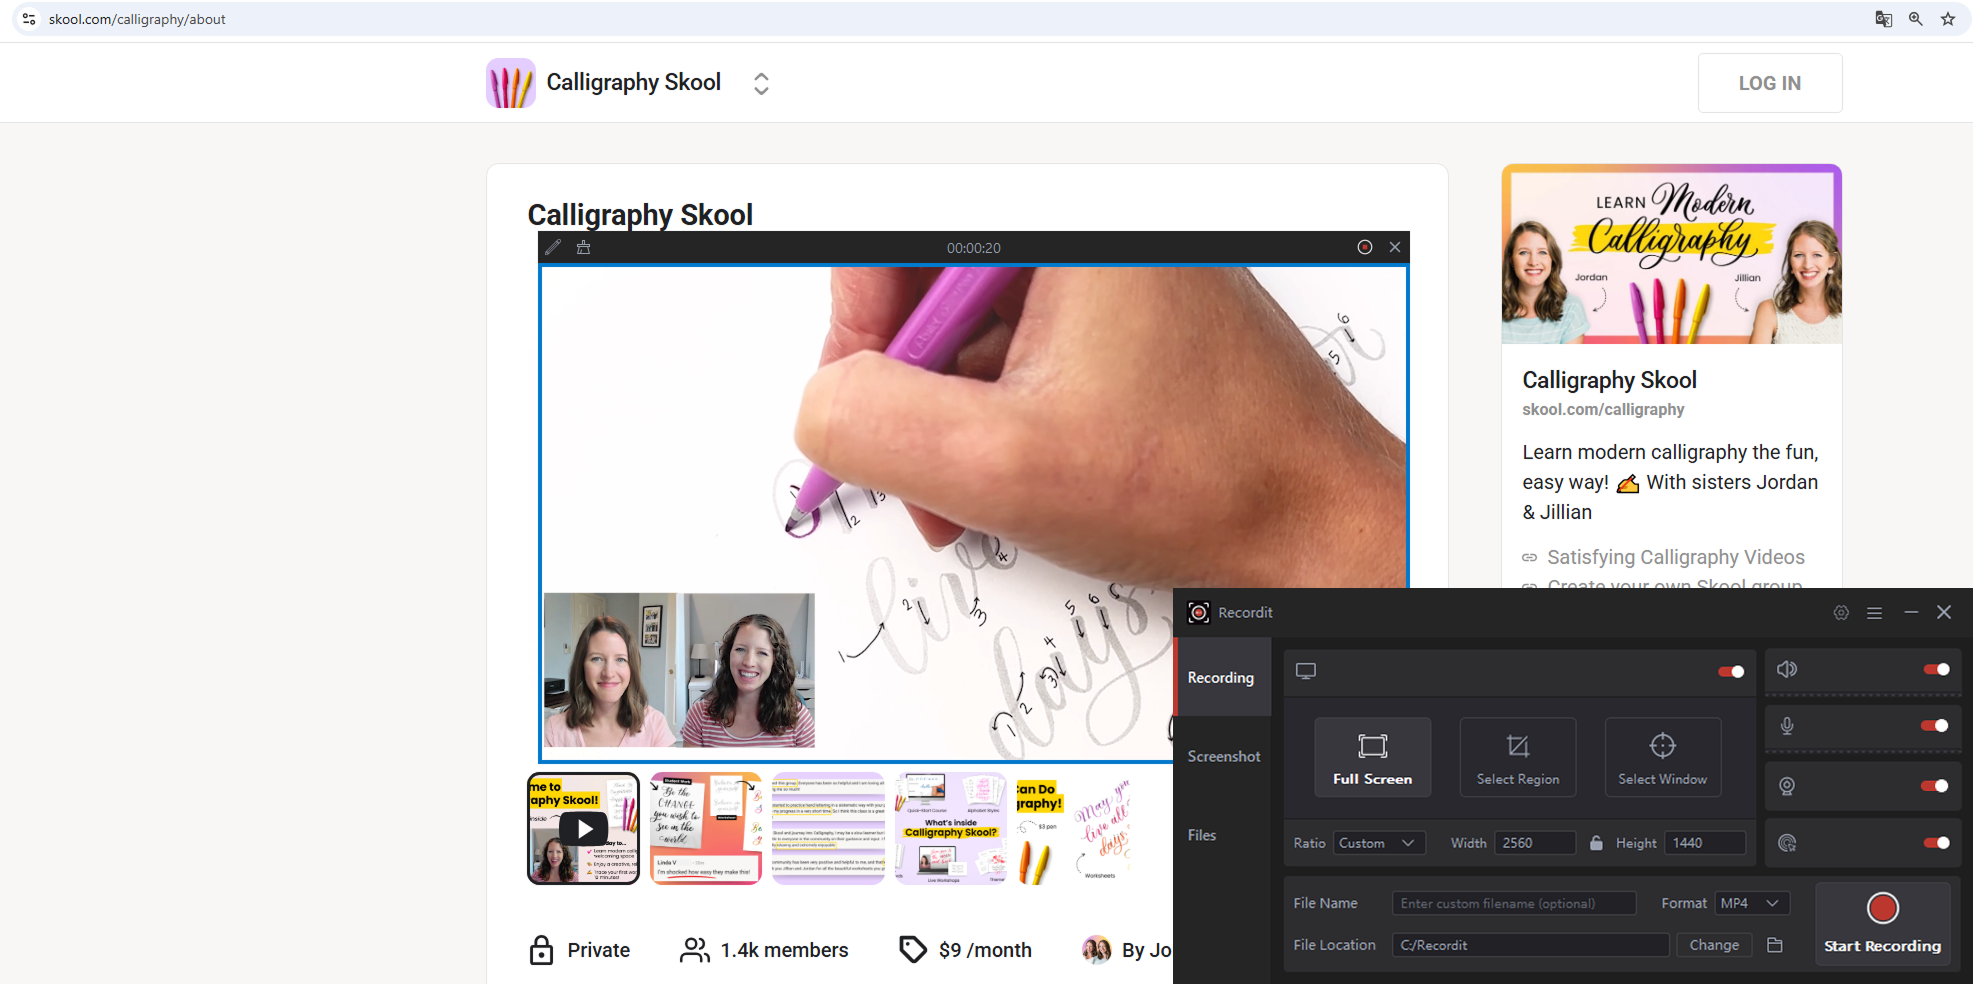Click the webcam icon in Recordit

[x=1787, y=786]
